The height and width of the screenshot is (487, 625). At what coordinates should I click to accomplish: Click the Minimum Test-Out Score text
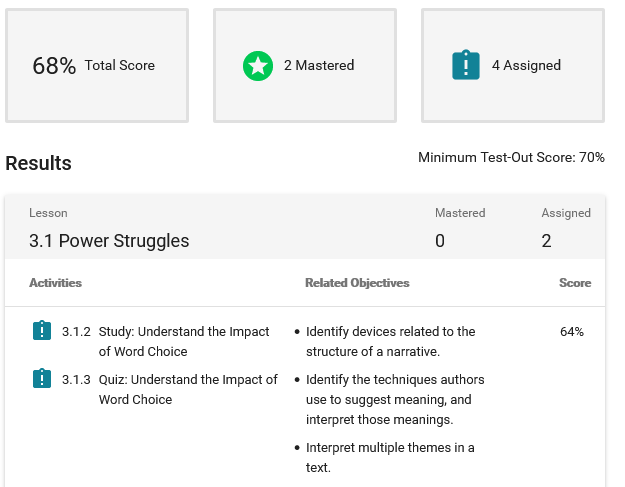(511, 157)
